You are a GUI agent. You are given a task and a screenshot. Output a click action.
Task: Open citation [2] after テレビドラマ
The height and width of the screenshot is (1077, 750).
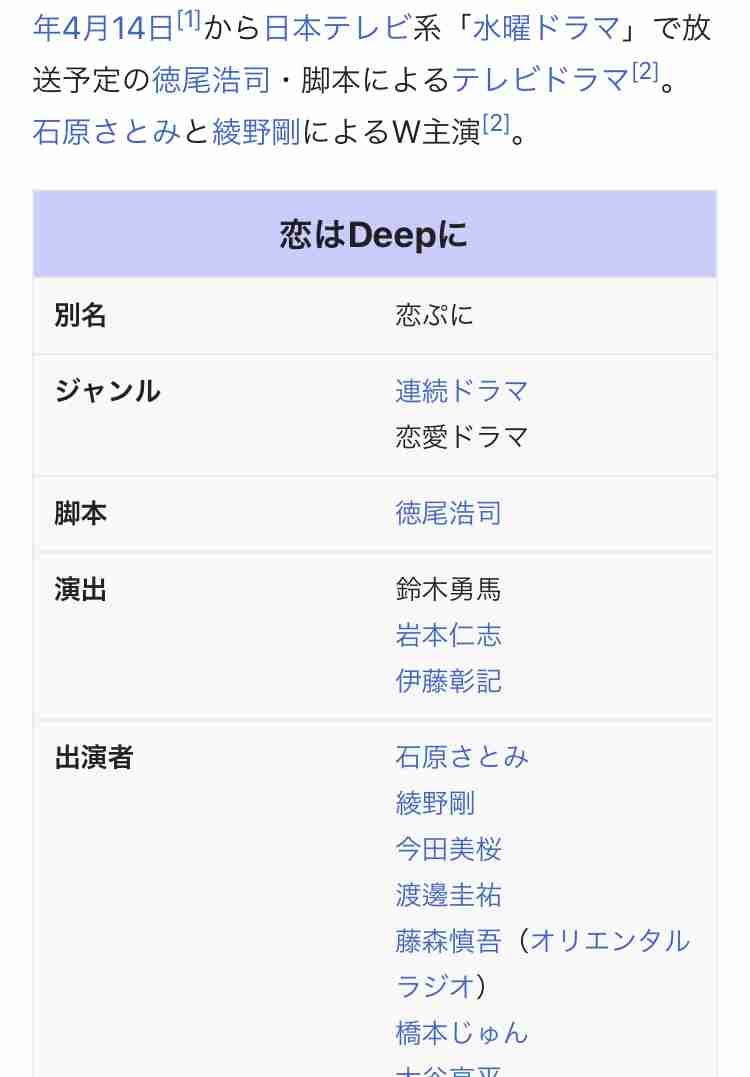tap(645, 71)
